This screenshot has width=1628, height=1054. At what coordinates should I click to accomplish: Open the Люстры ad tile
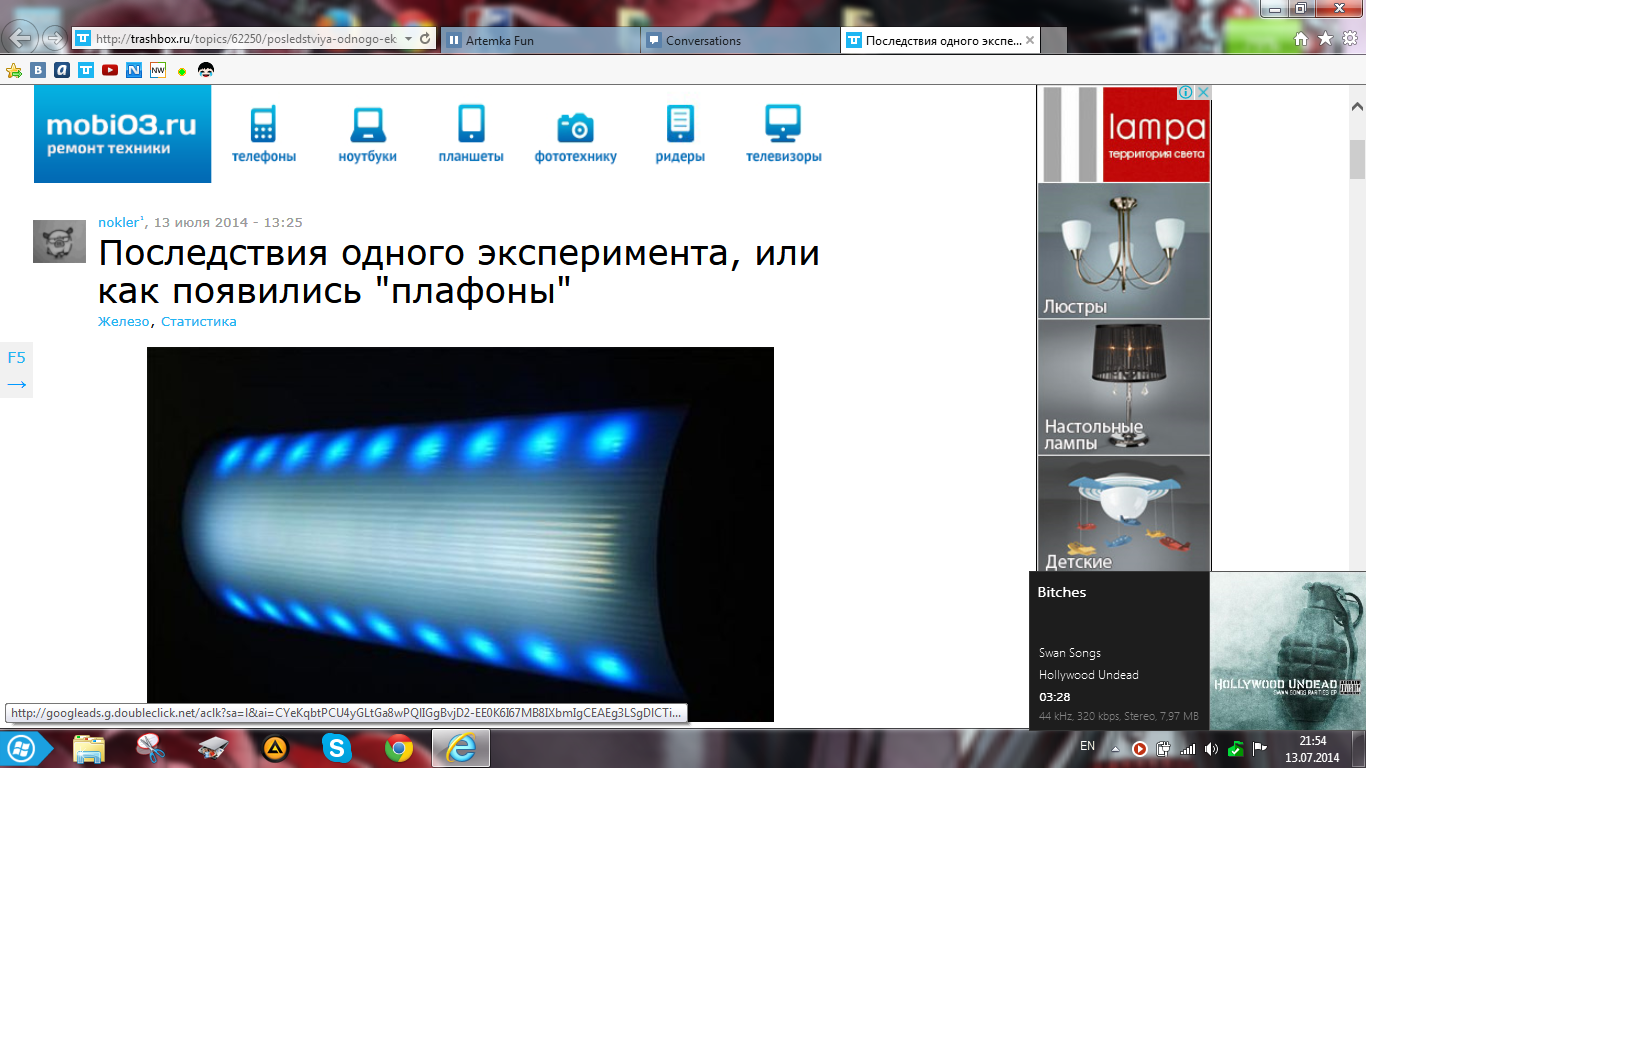[x=1124, y=251]
